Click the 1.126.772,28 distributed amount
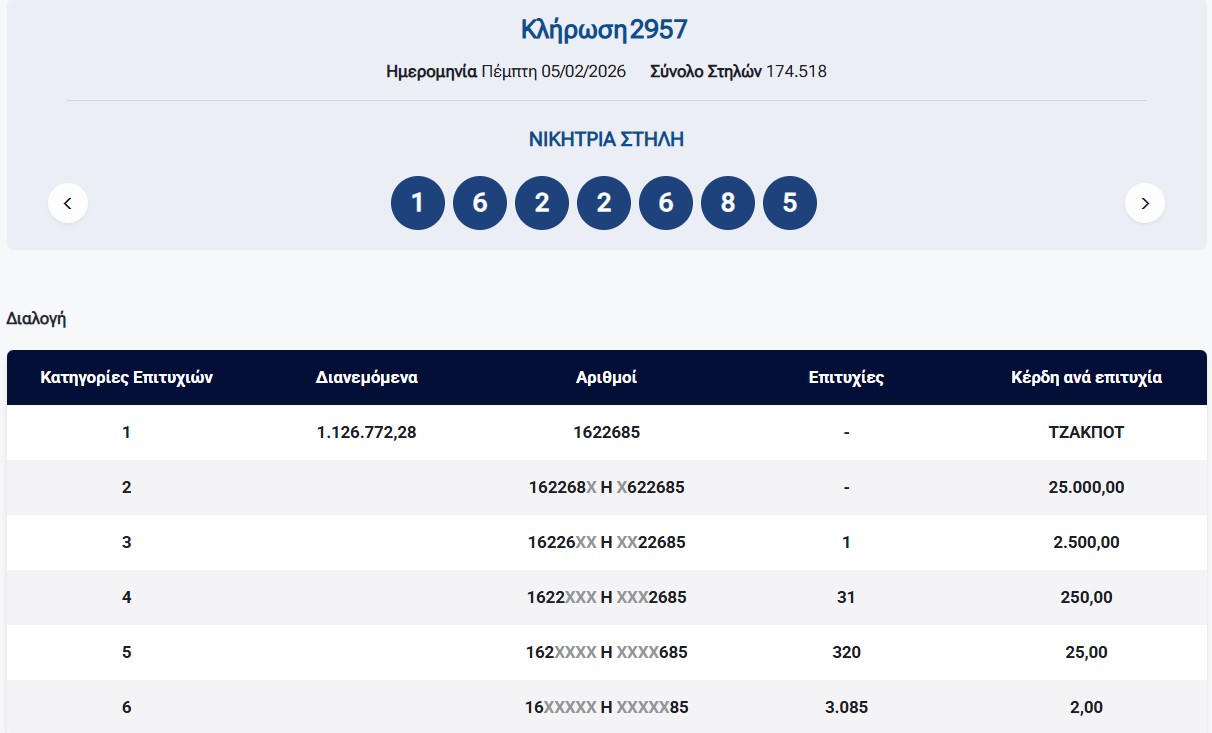This screenshot has width=1212, height=733. click(366, 433)
